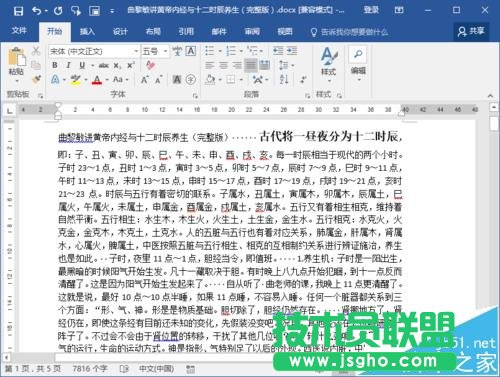Click the Enclose Characters circle icon
The image size is (500, 377).
pyautogui.click(x=191, y=79)
